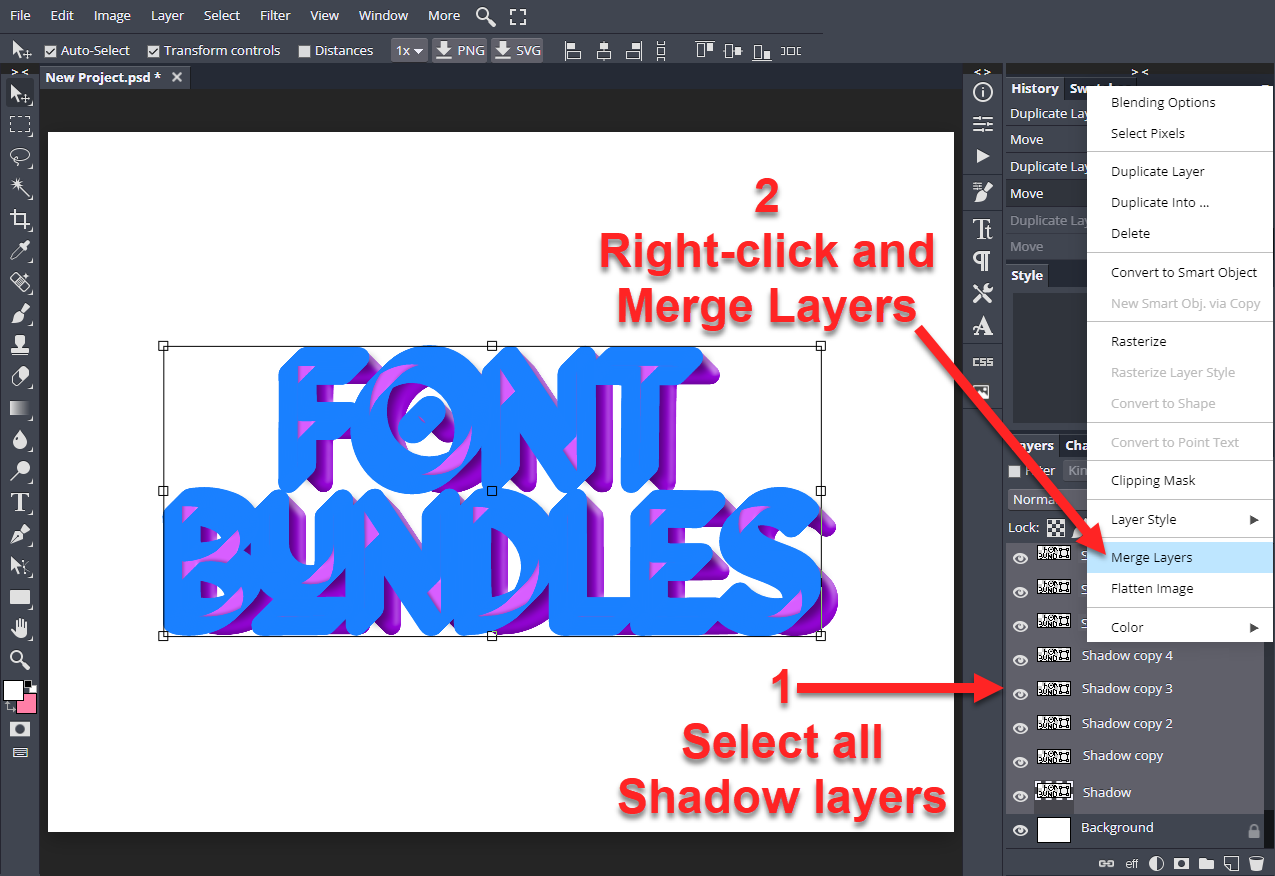Choose Merge Layers from context menu
Screen dimensions: 1275x876
(1180, 557)
